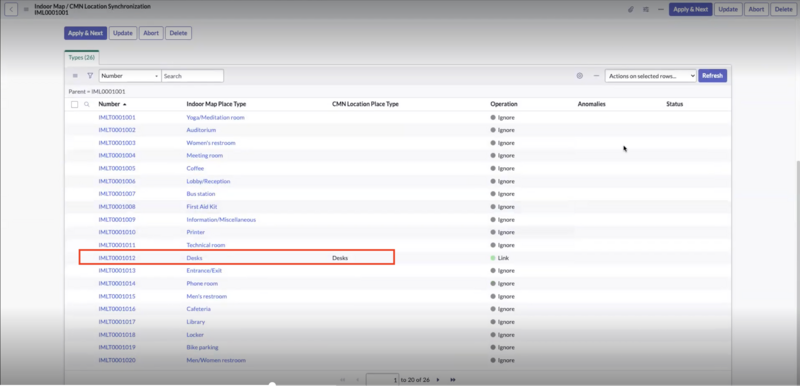Open Entrance/Exit place type link

(x=204, y=271)
